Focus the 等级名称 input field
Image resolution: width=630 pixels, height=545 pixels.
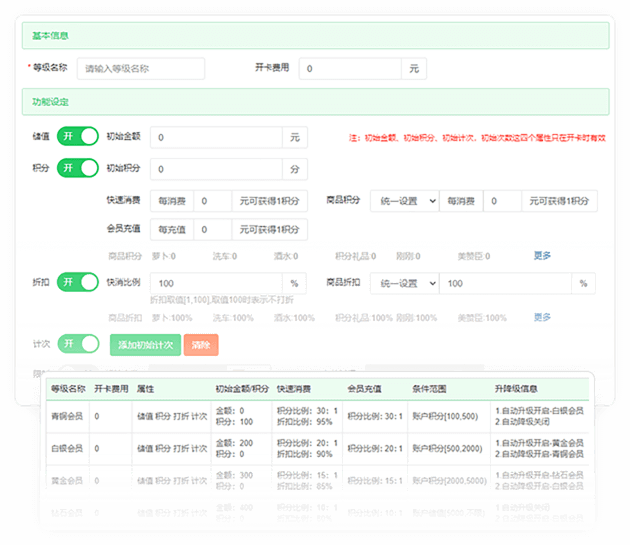point(141,69)
